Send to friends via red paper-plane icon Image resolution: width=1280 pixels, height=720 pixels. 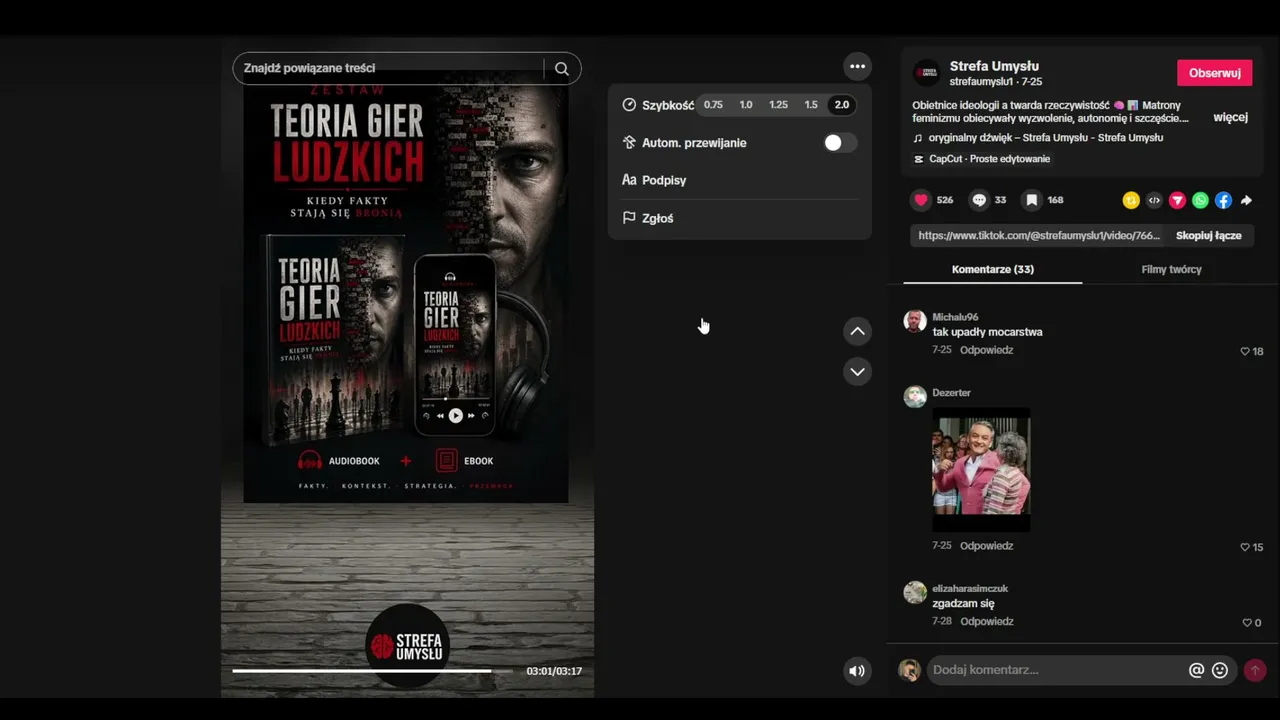coord(1177,200)
